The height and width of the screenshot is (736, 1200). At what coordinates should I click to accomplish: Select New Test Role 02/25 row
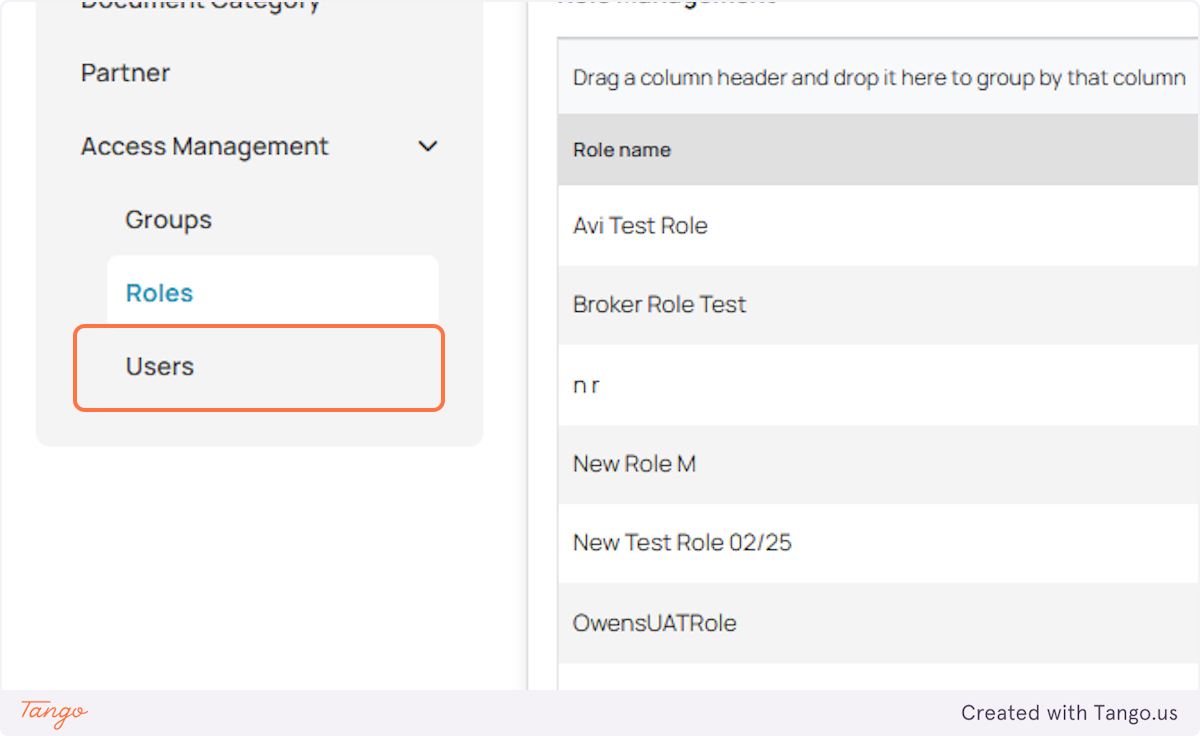[x=878, y=543]
